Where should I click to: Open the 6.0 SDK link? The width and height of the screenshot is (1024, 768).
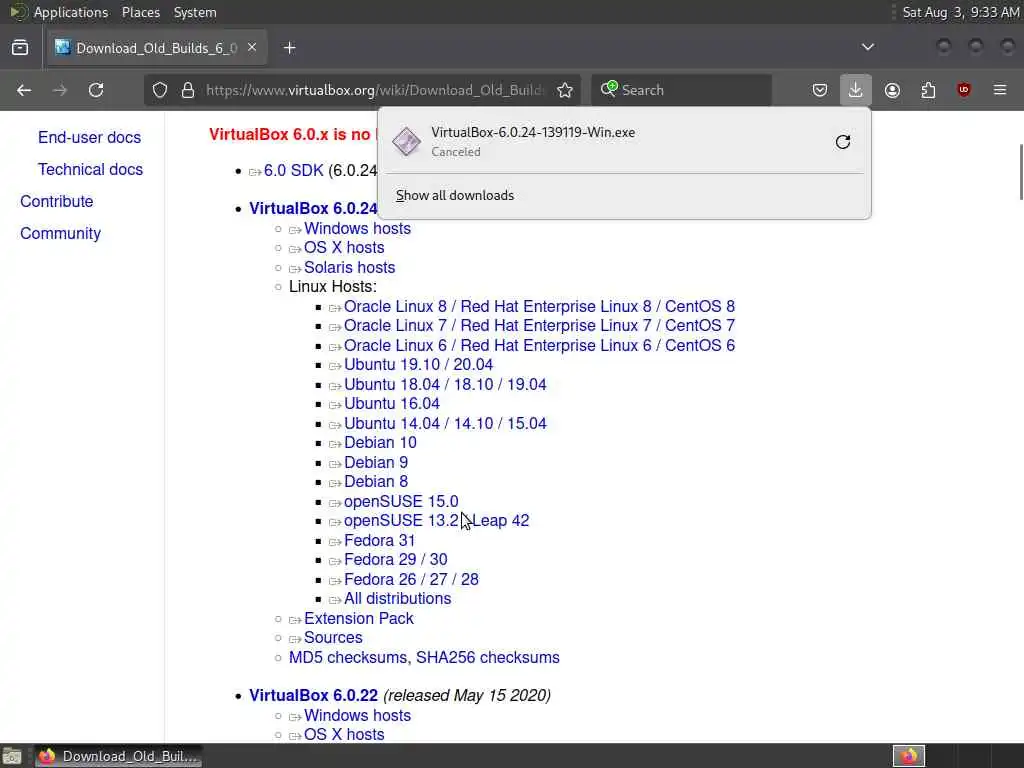click(293, 170)
